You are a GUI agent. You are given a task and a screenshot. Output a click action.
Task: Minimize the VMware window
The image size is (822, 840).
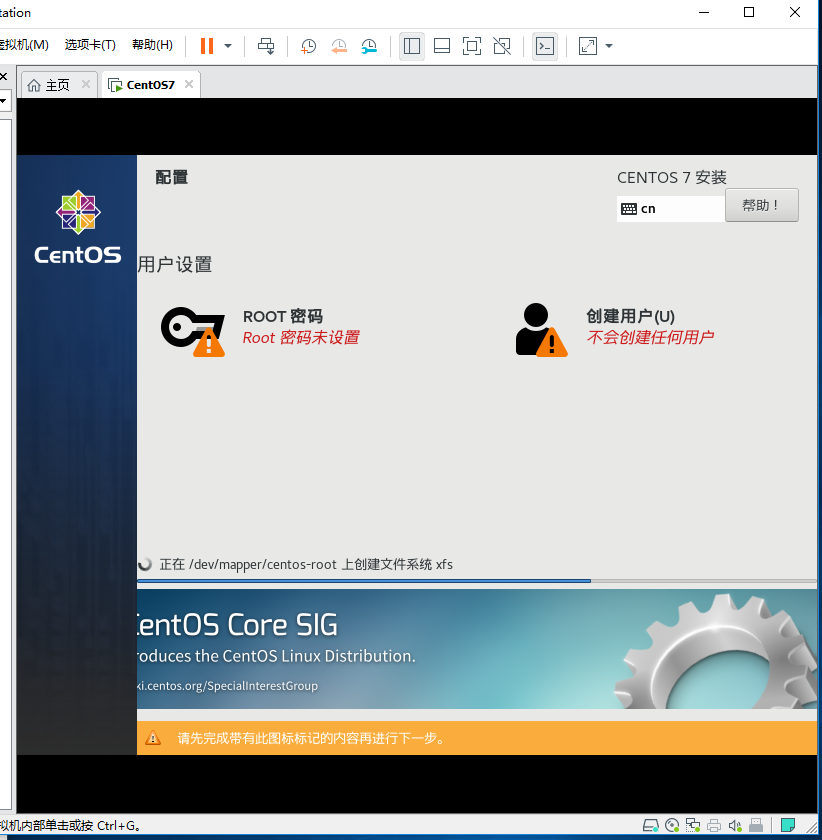point(704,12)
